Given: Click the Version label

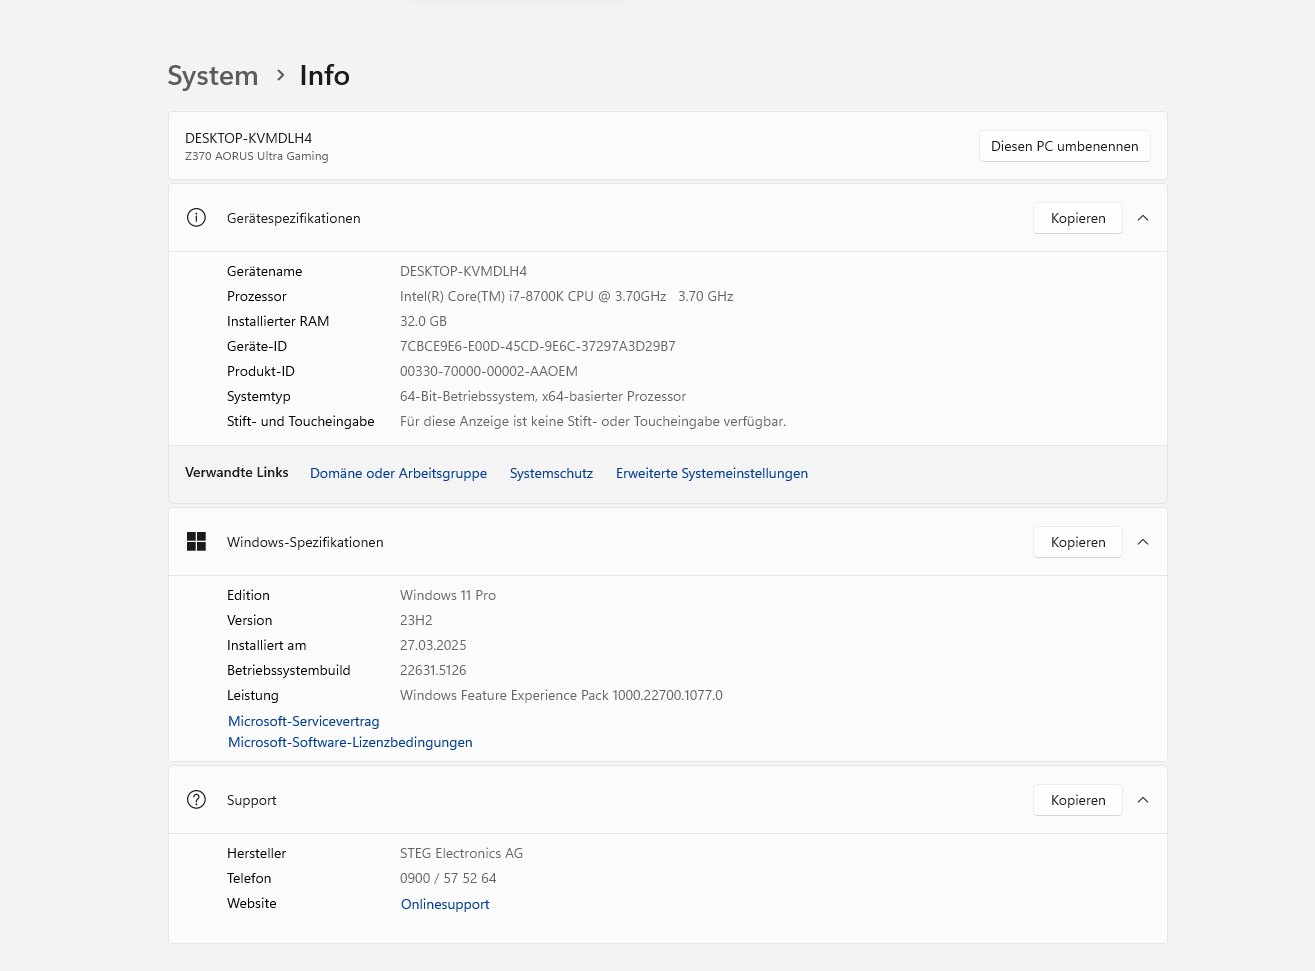Looking at the screenshot, I should (249, 620).
